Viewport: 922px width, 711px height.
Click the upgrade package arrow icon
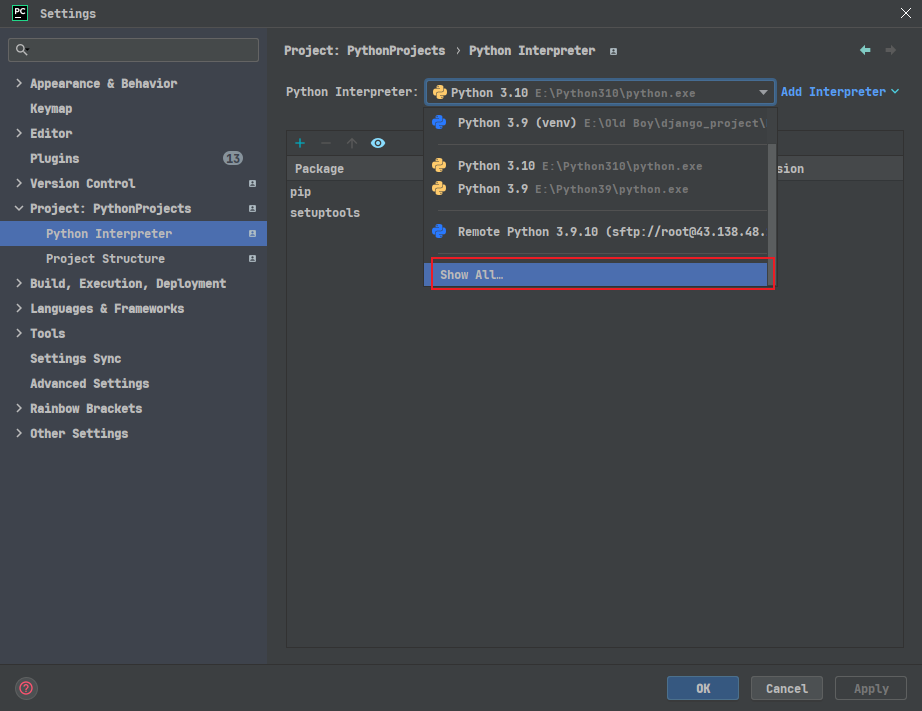click(352, 143)
